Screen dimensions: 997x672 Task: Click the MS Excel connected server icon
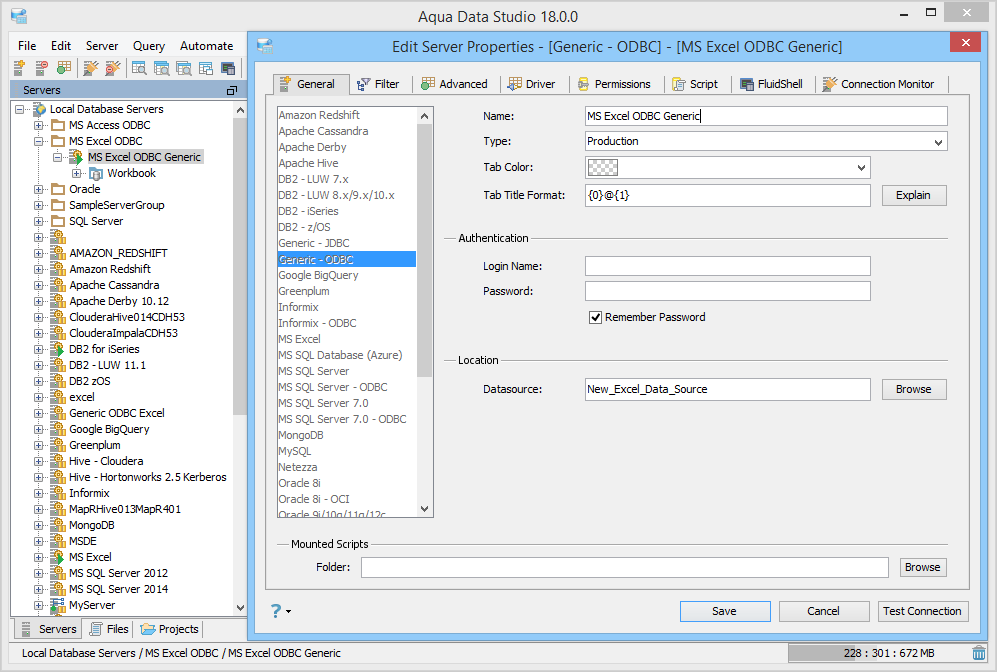[x=58, y=557]
